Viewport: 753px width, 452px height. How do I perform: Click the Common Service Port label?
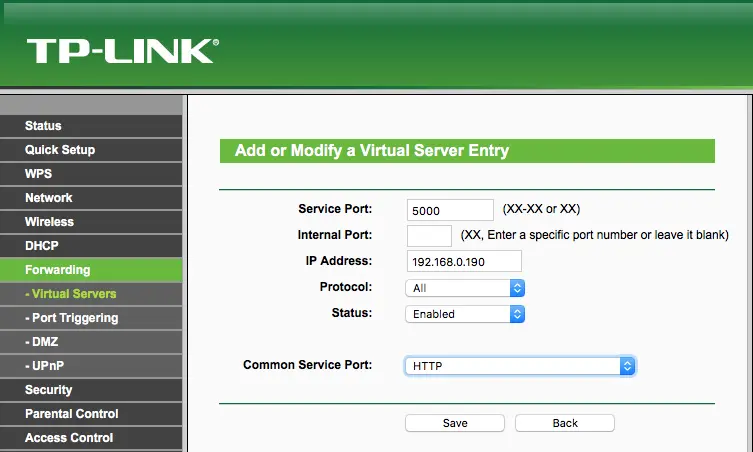(x=307, y=365)
